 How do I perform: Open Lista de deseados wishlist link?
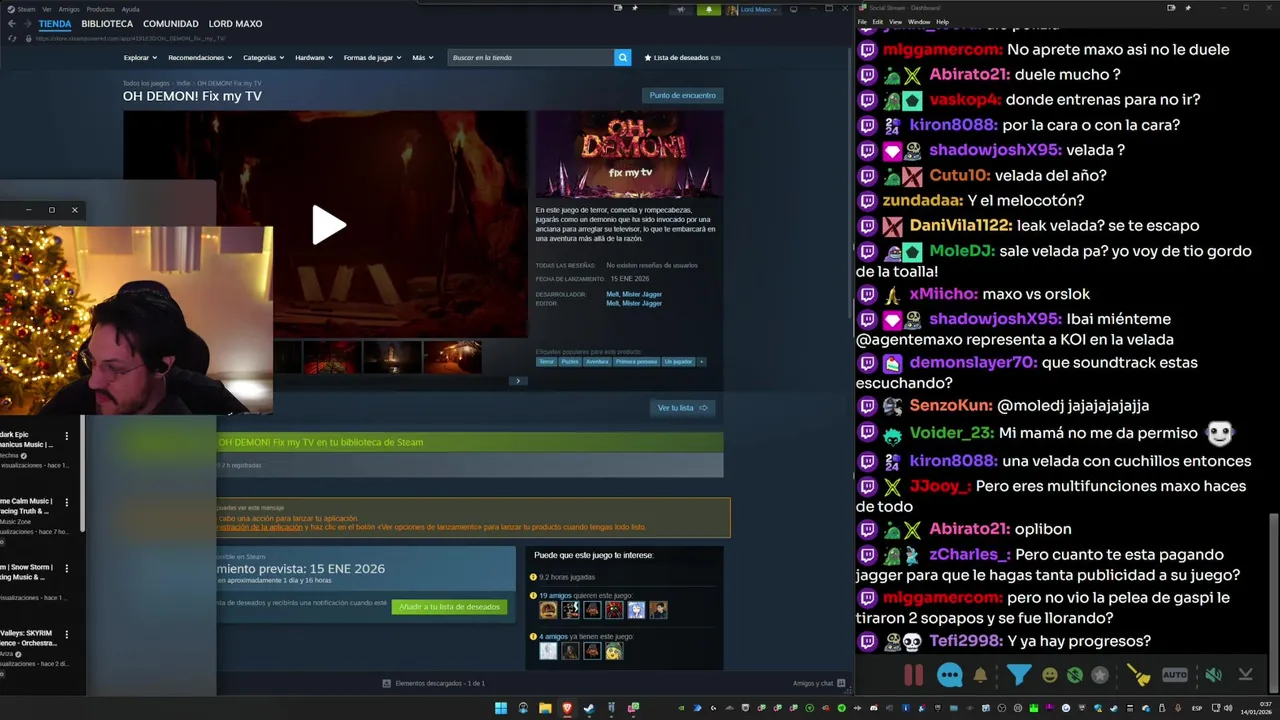click(x=682, y=58)
